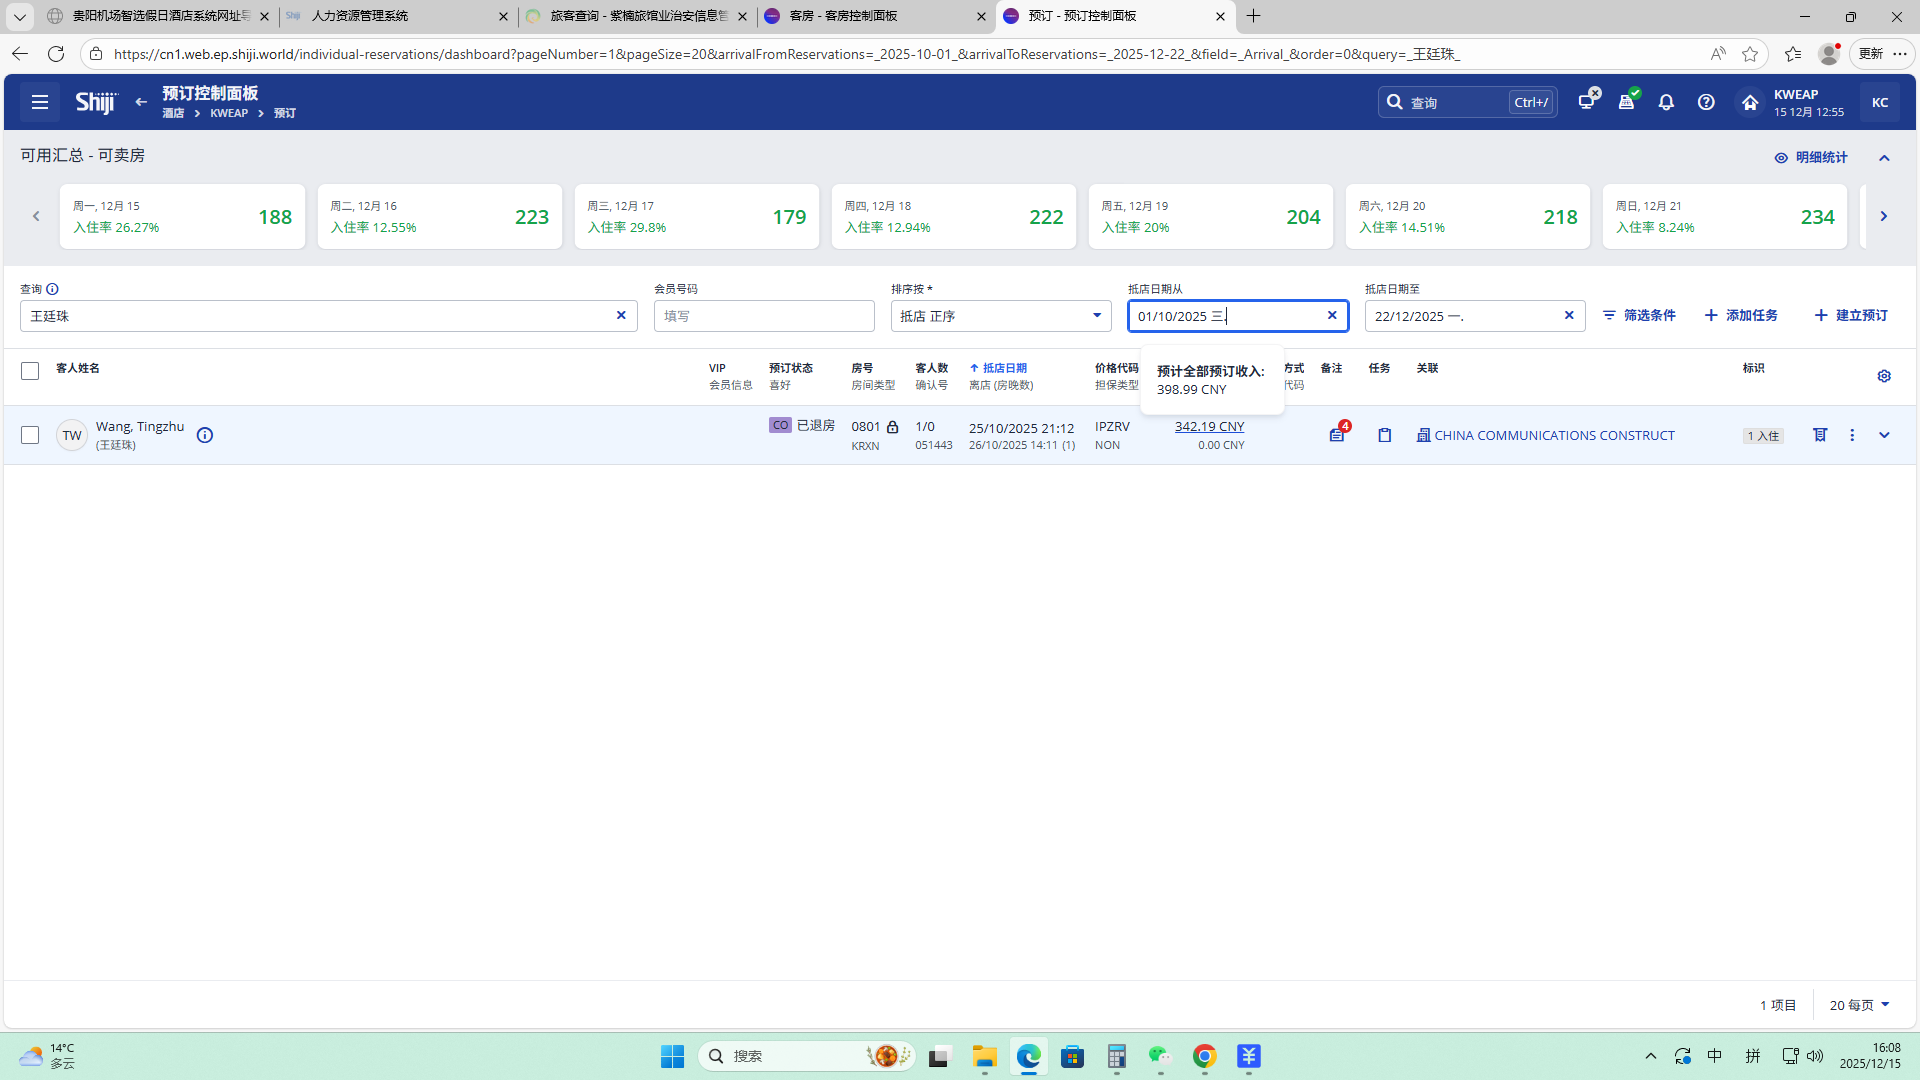Open the notes icon with badge 4

click(1337, 435)
